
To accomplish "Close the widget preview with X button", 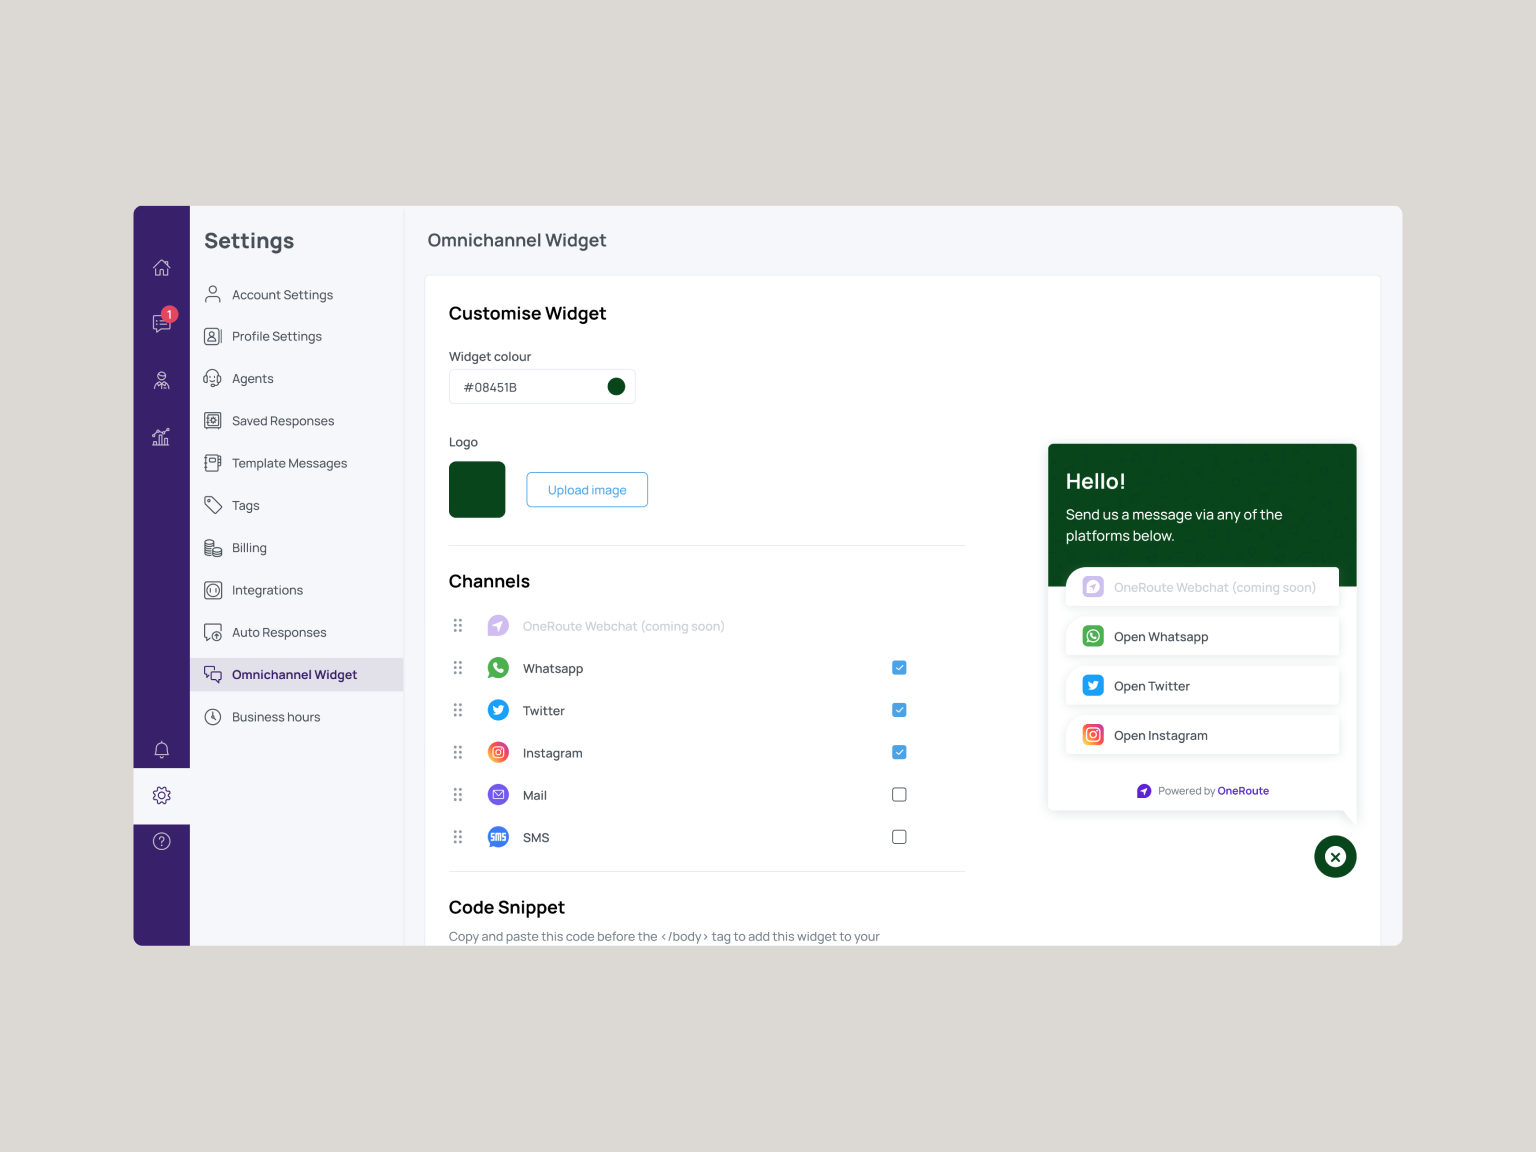I will pyautogui.click(x=1335, y=857).
